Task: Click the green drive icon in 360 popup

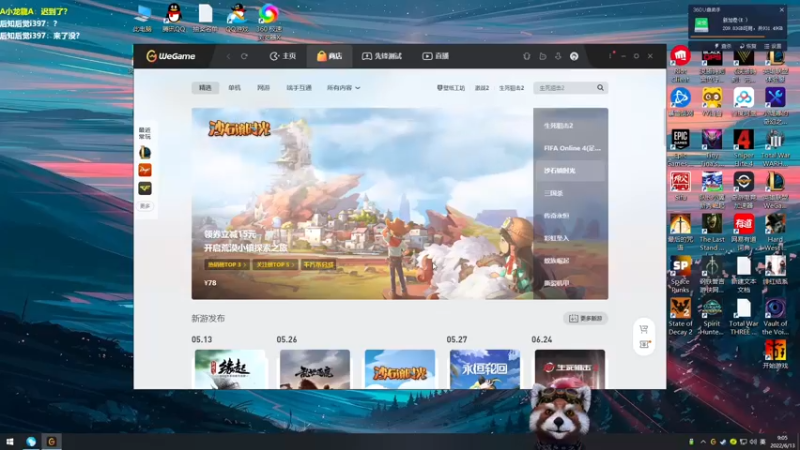Action: [x=702, y=24]
